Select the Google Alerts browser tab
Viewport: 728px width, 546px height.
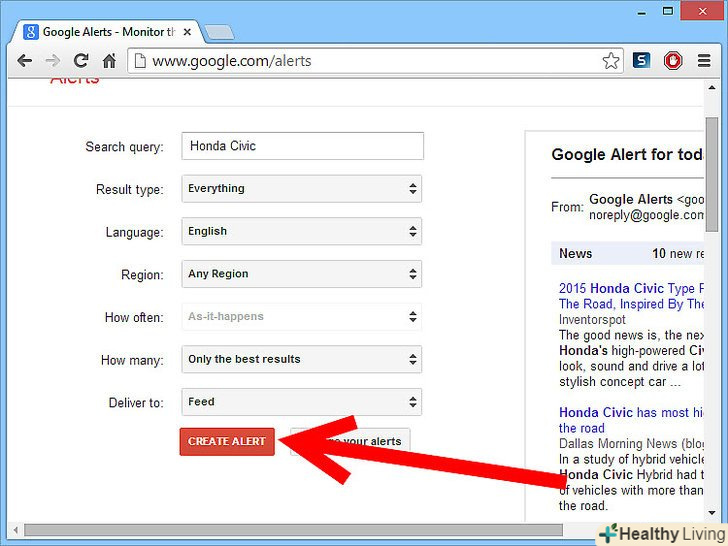point(108,32)
